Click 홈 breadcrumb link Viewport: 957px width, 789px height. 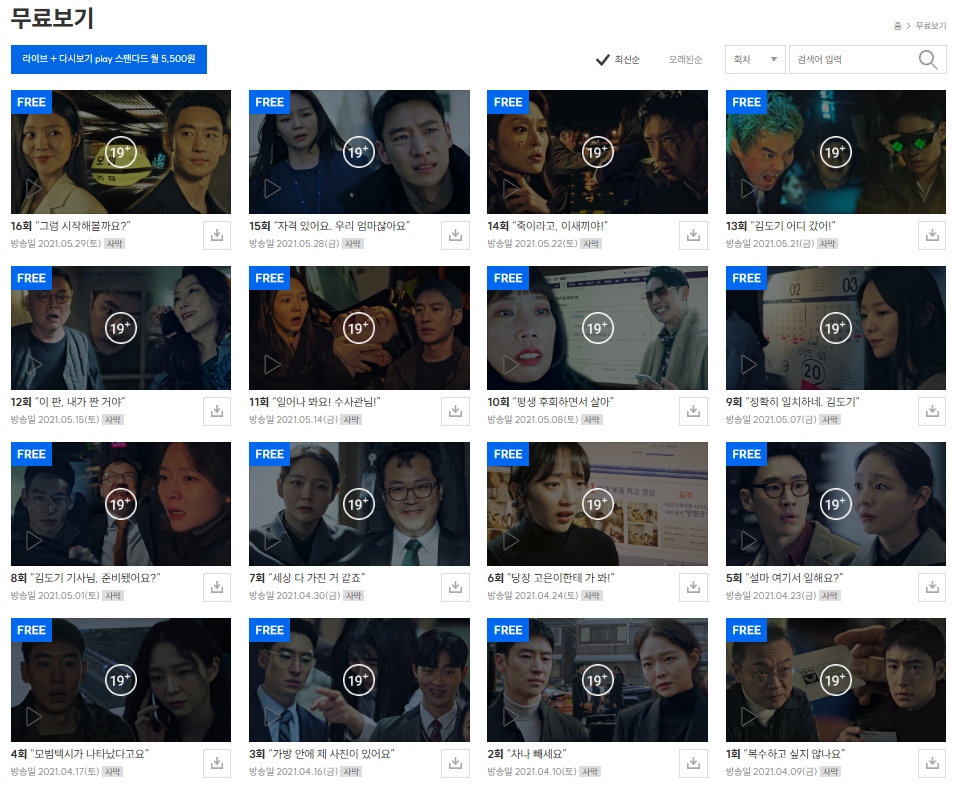click(898, 26)
